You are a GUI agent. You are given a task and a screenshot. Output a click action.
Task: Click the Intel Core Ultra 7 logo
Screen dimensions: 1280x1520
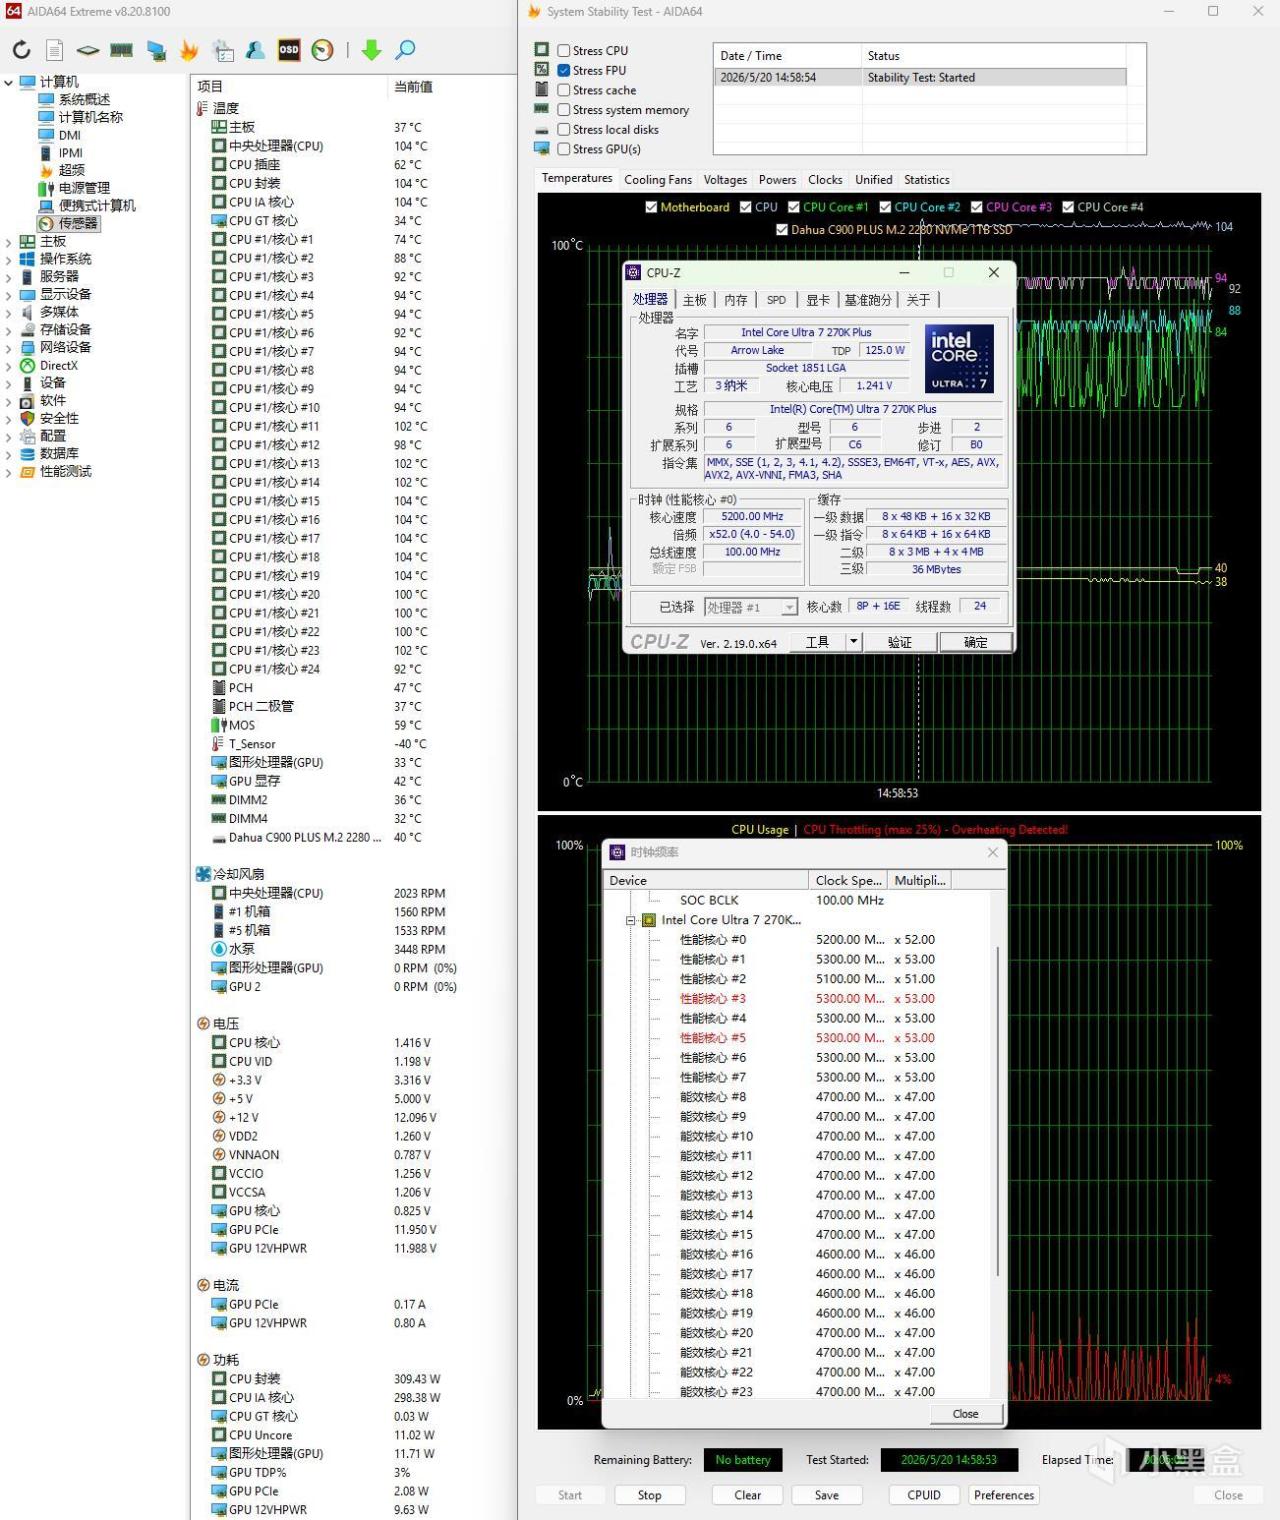(959, 358)
